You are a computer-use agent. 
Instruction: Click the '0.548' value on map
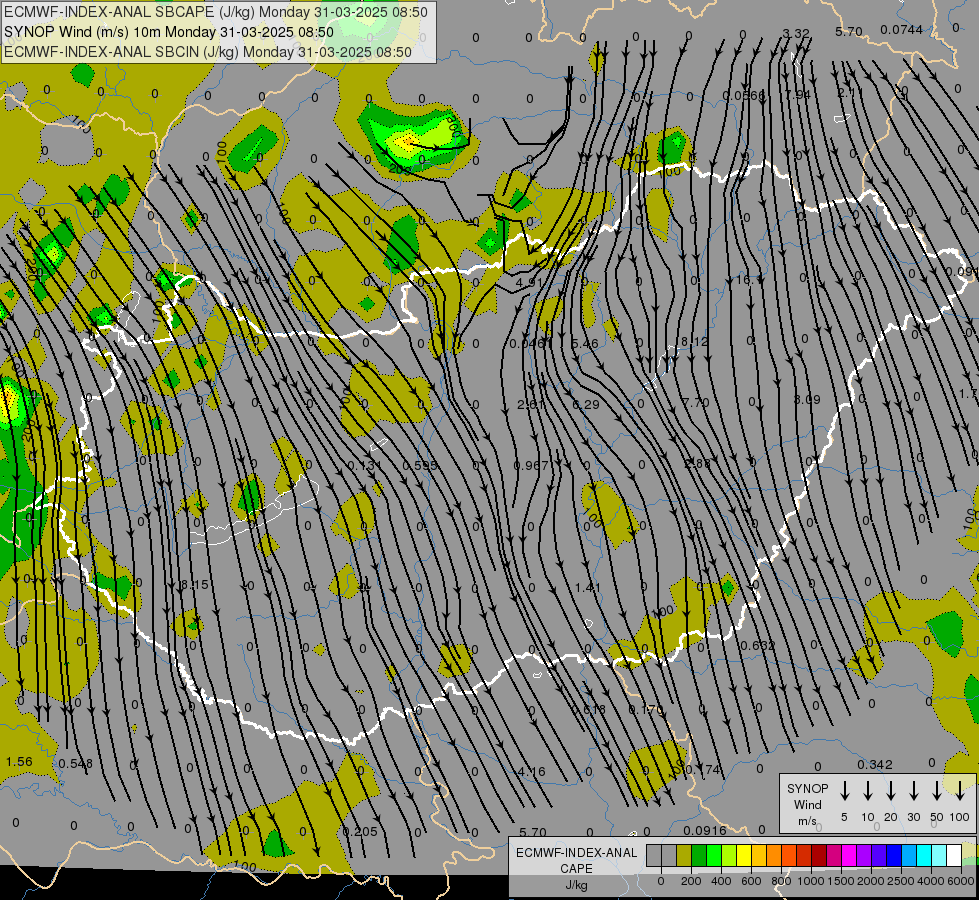76,764
